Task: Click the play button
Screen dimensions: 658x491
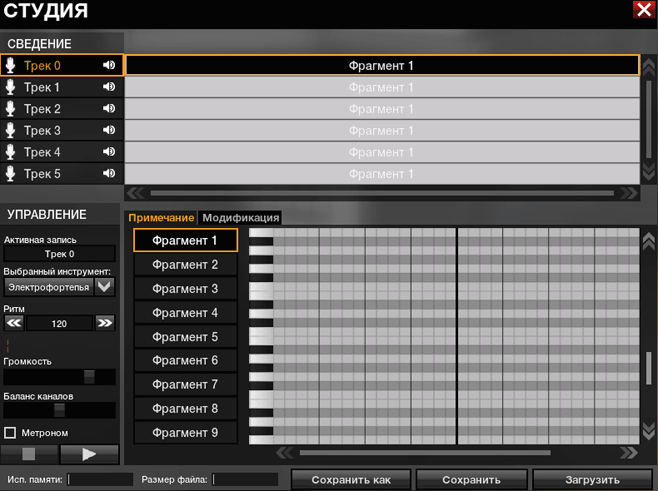Action: coord(89,454)
